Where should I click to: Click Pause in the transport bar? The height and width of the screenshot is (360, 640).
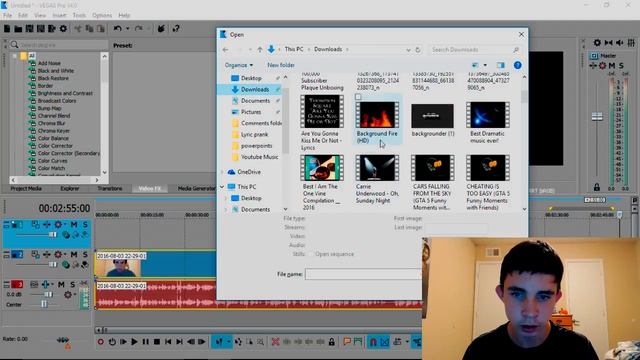(x=145, y=342)
